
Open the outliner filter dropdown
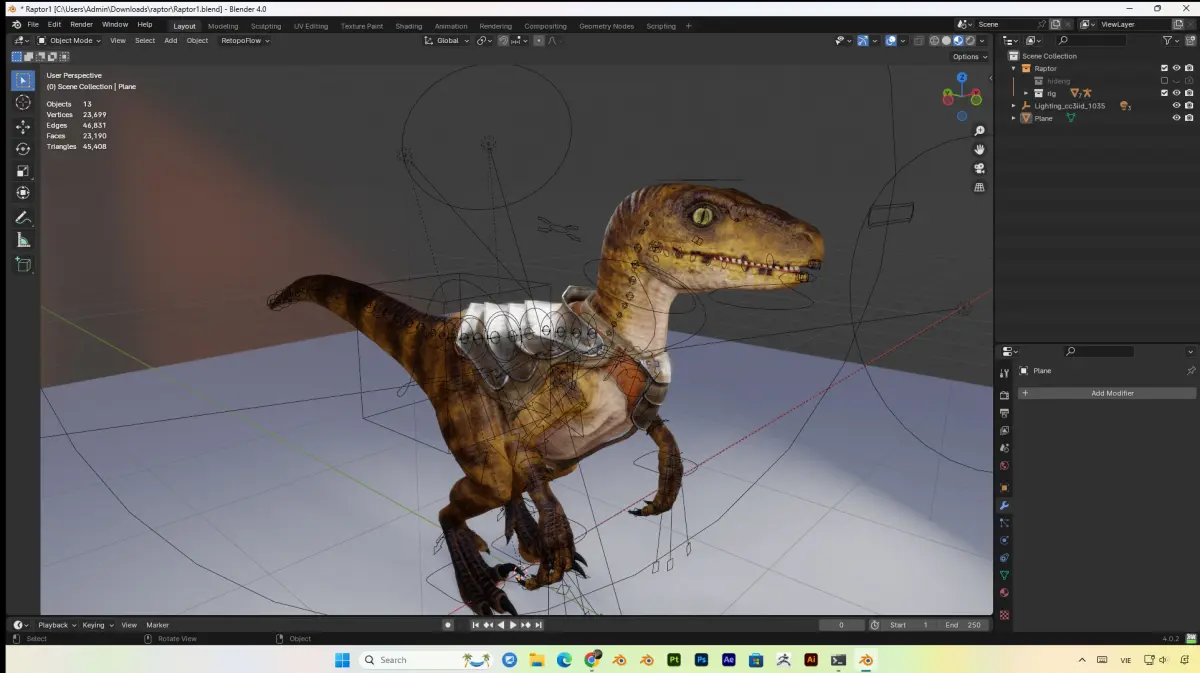tap(1170, 40)
